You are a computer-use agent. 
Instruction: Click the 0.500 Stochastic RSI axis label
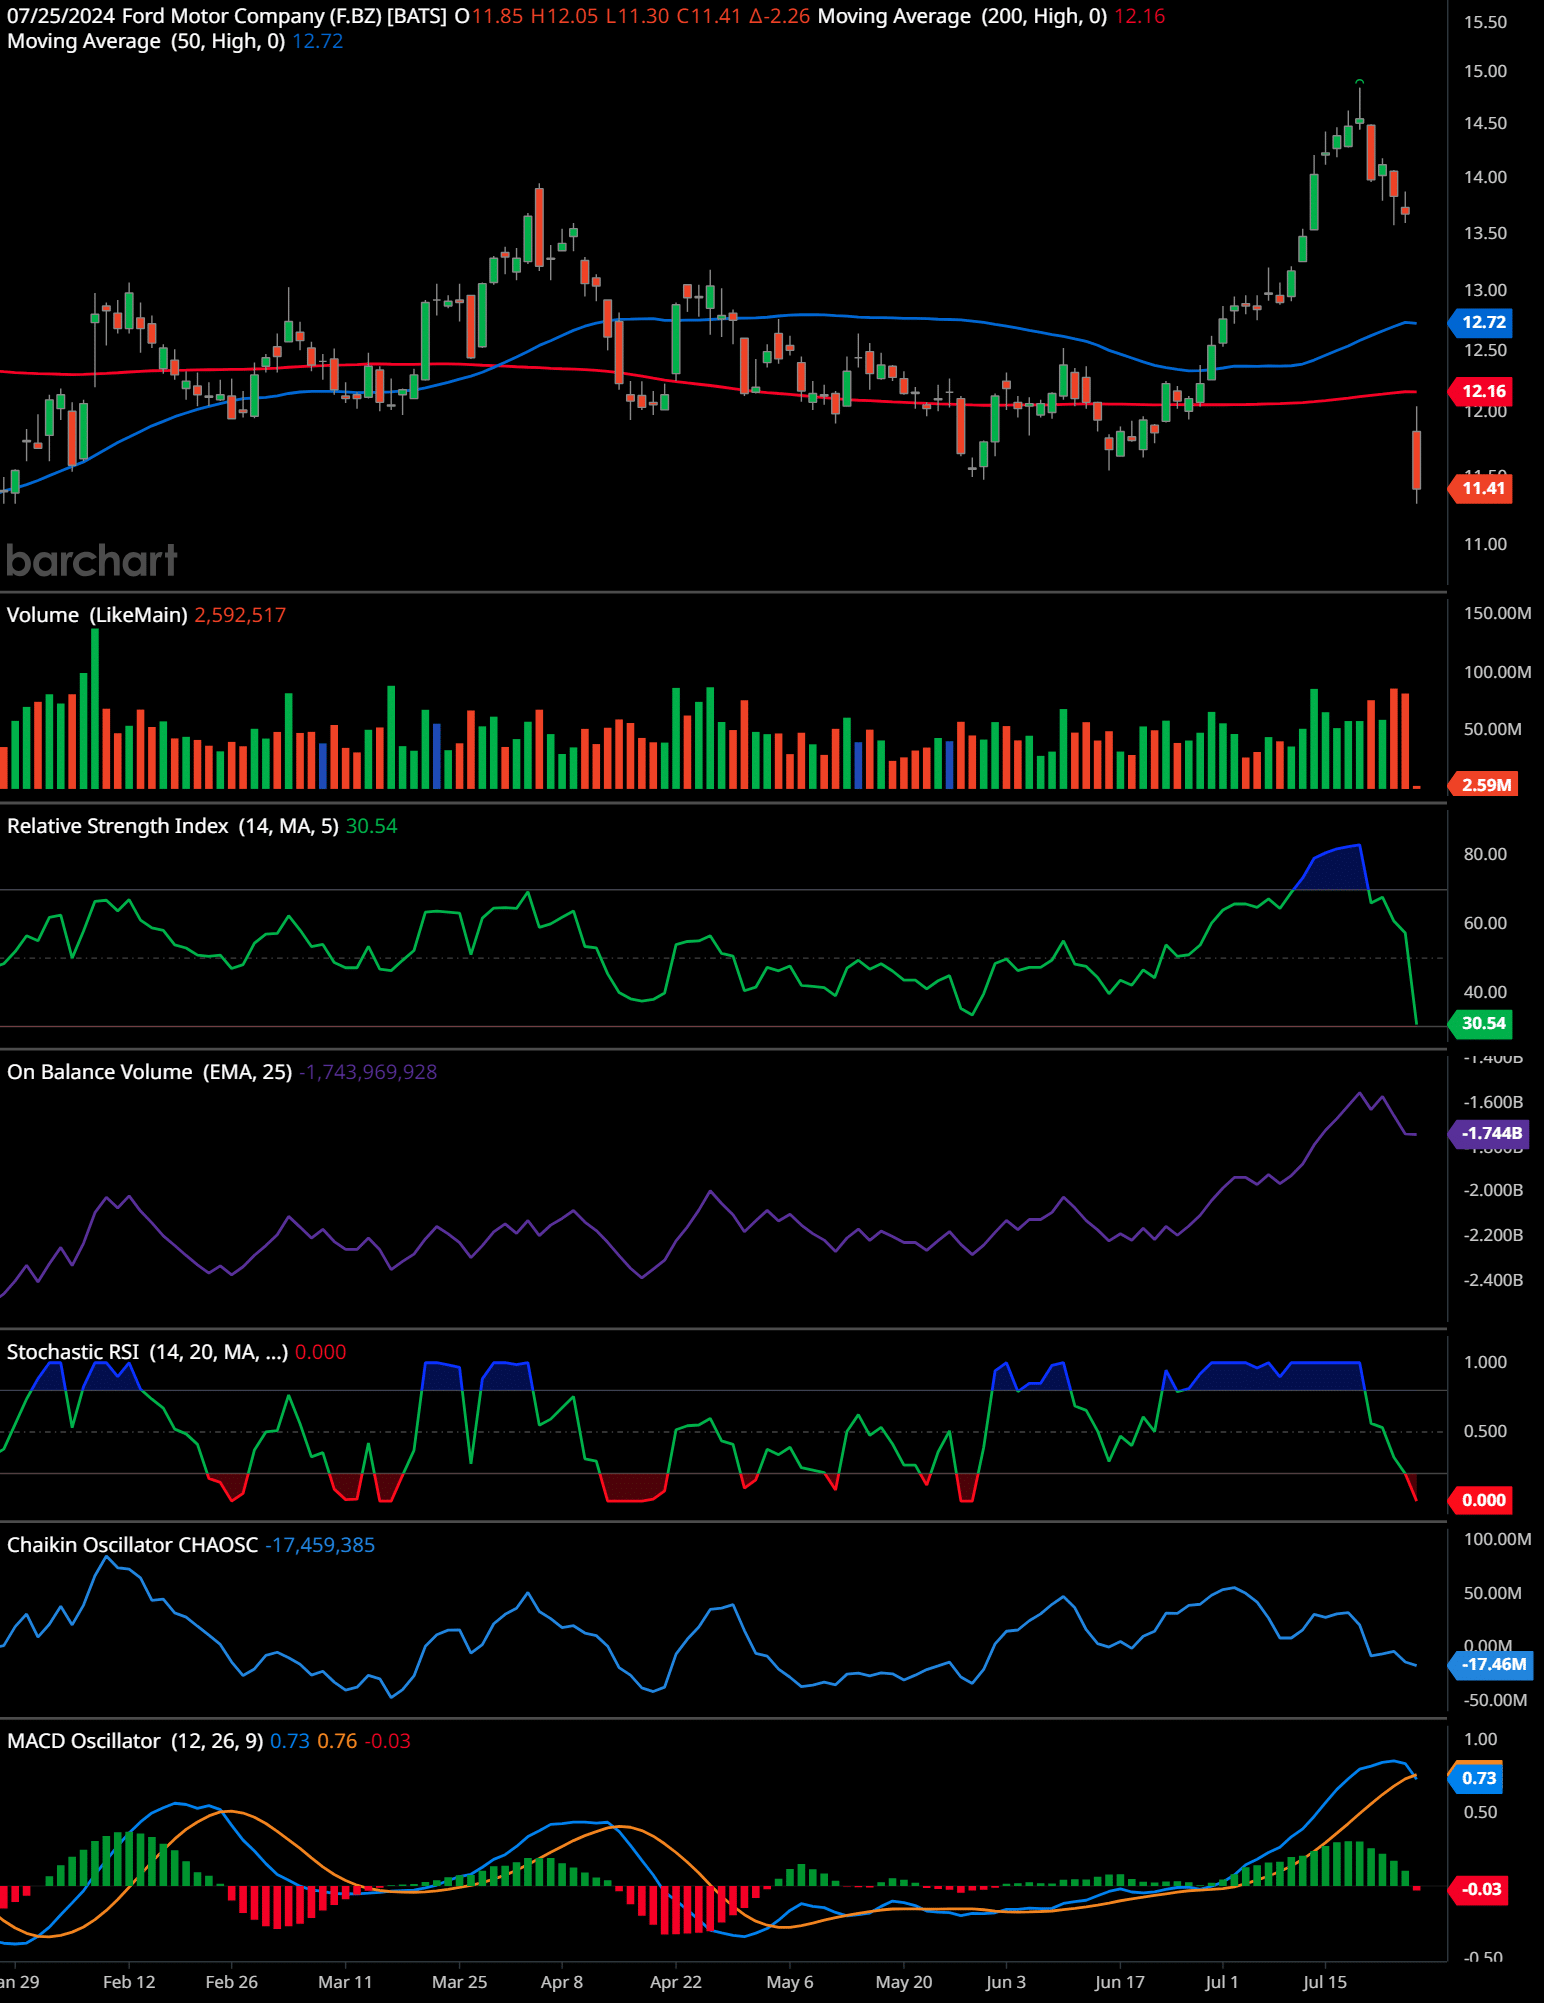click(x=1485, y=1431)
